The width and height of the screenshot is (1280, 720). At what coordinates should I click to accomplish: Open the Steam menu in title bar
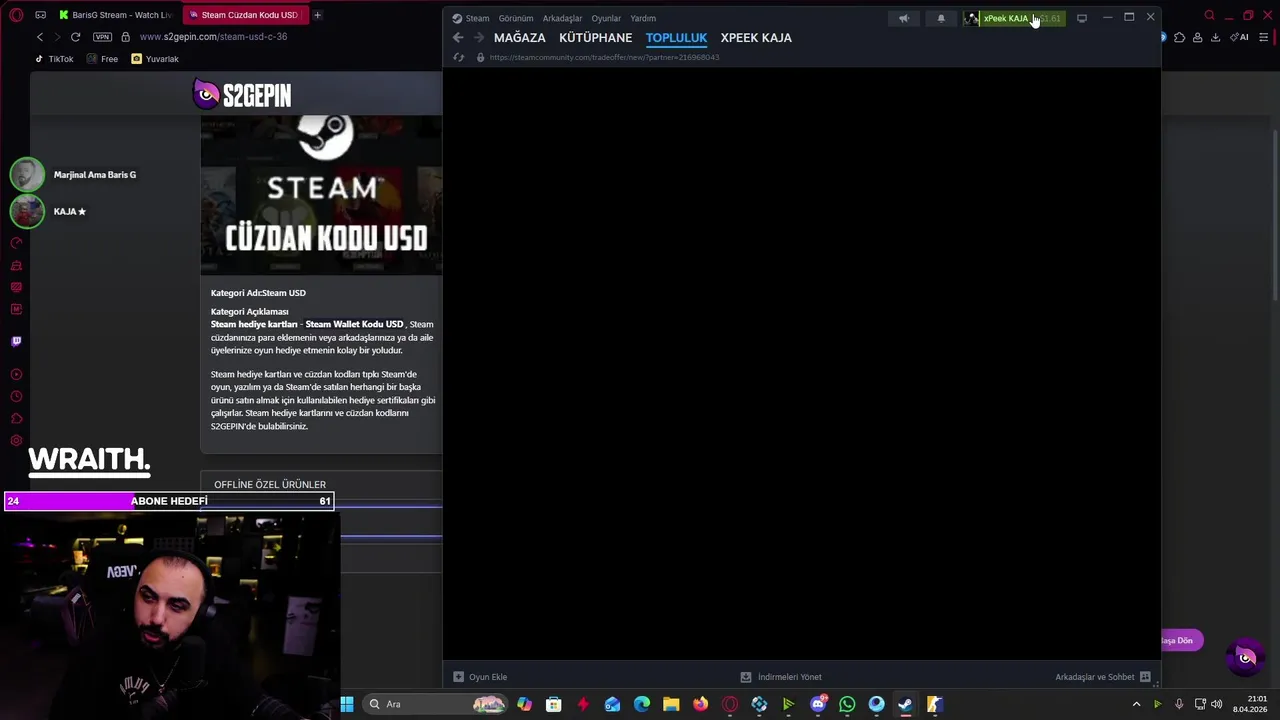471,18
